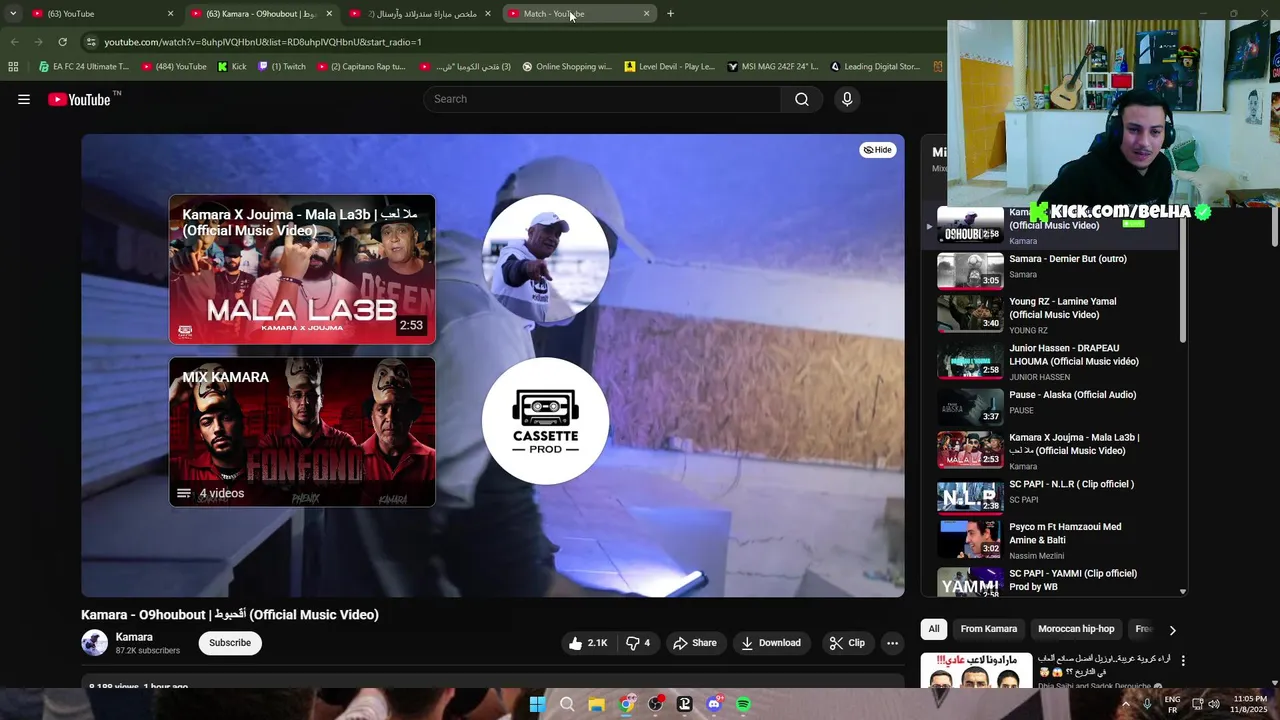Close the (63) YouTube tab

170,14
